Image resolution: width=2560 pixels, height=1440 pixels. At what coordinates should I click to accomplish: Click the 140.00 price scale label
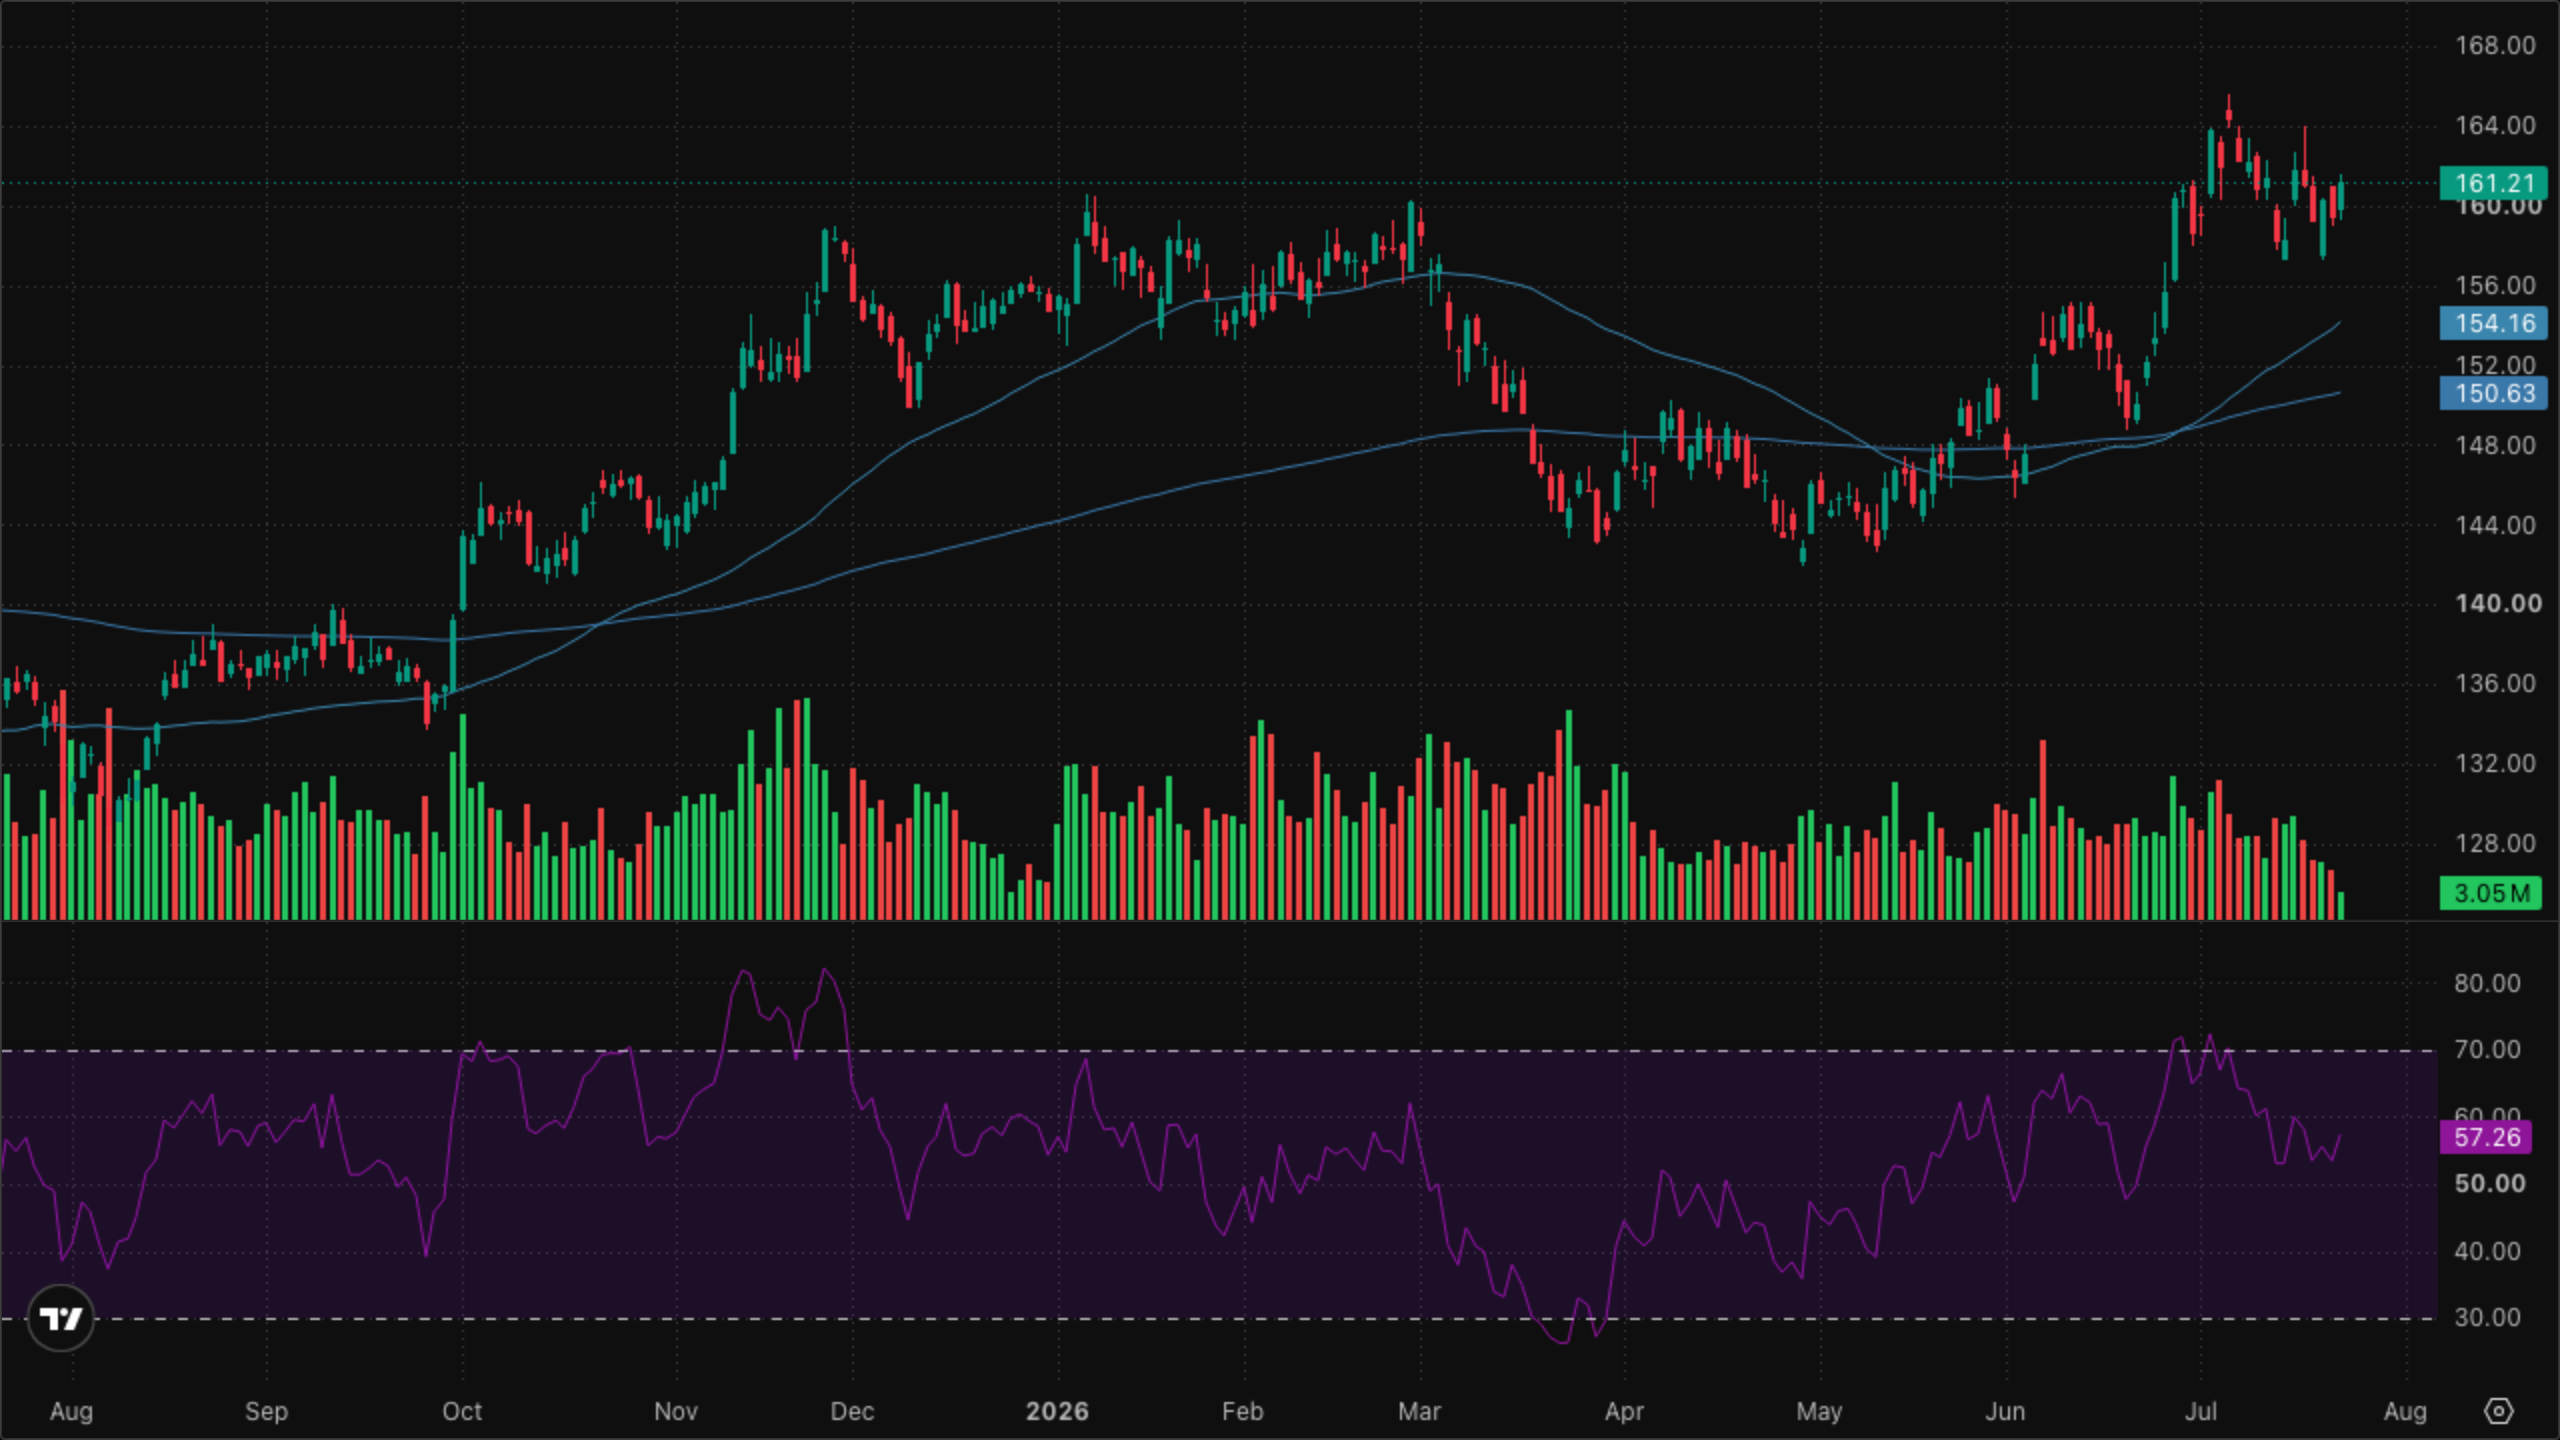click(2498, 603)
